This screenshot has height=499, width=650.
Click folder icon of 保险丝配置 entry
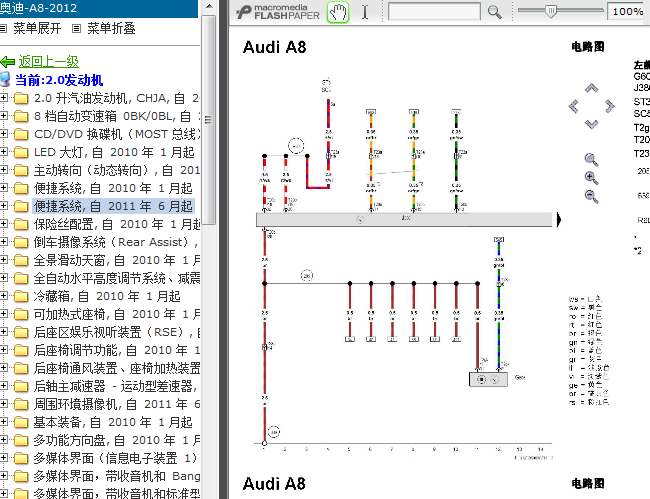coord(21,224)
